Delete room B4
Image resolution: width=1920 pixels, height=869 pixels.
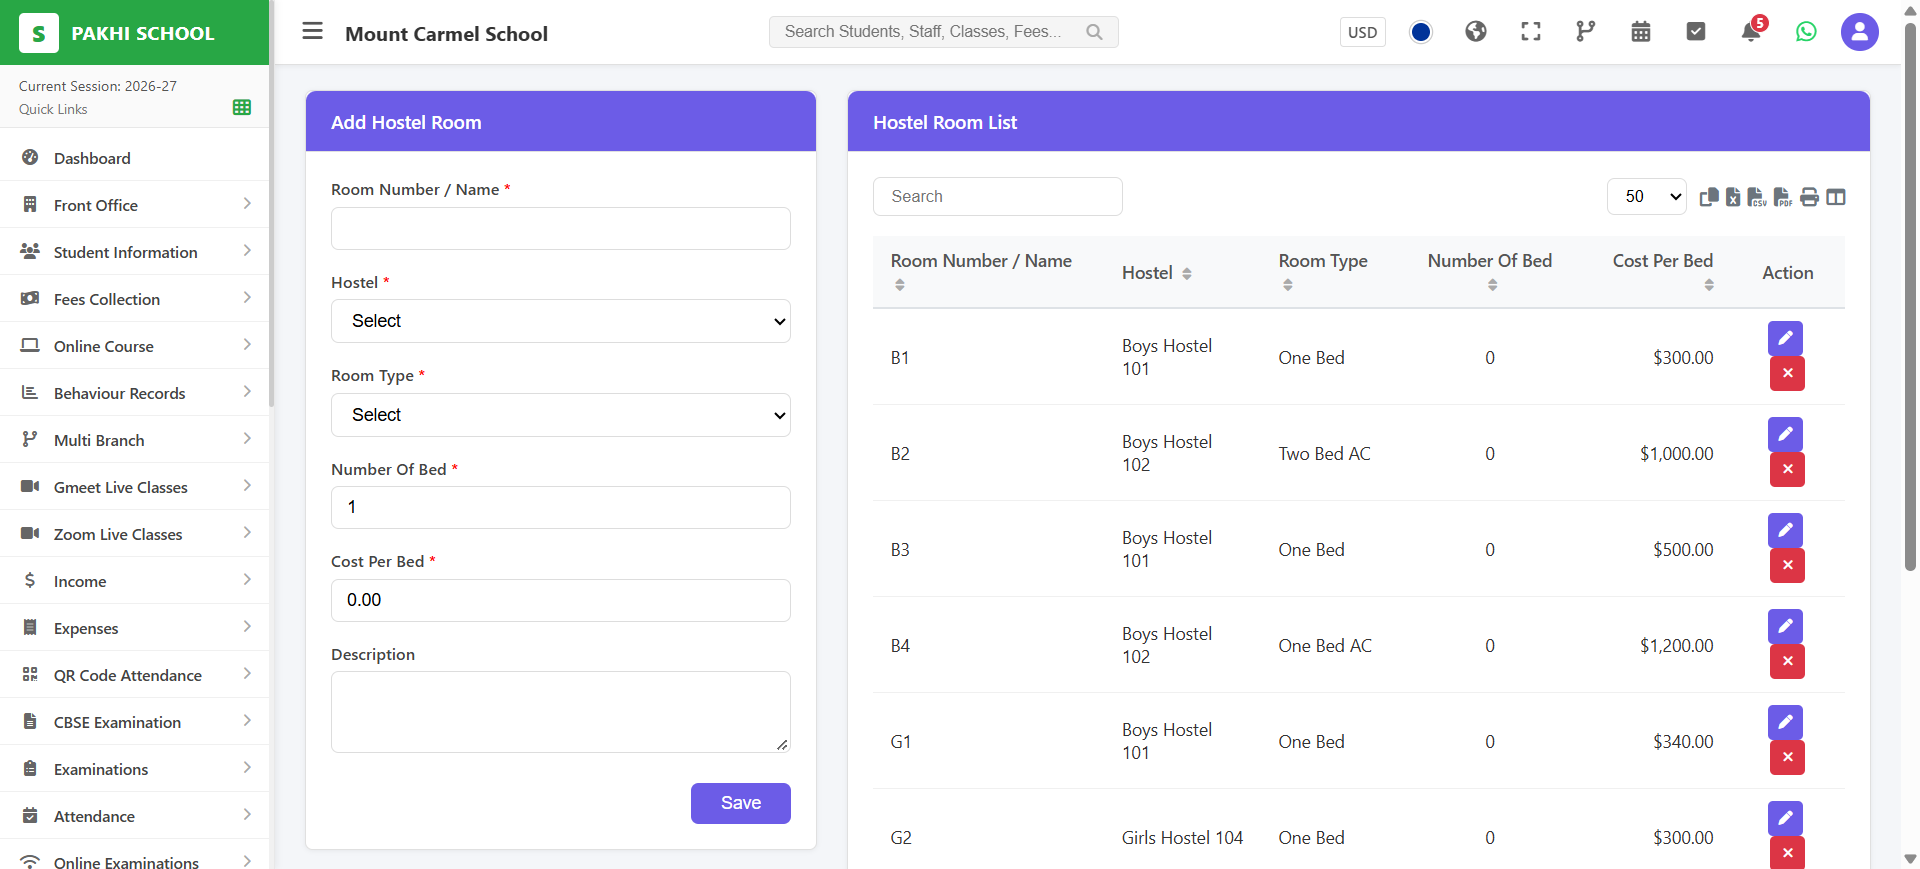coord(1787,661)
